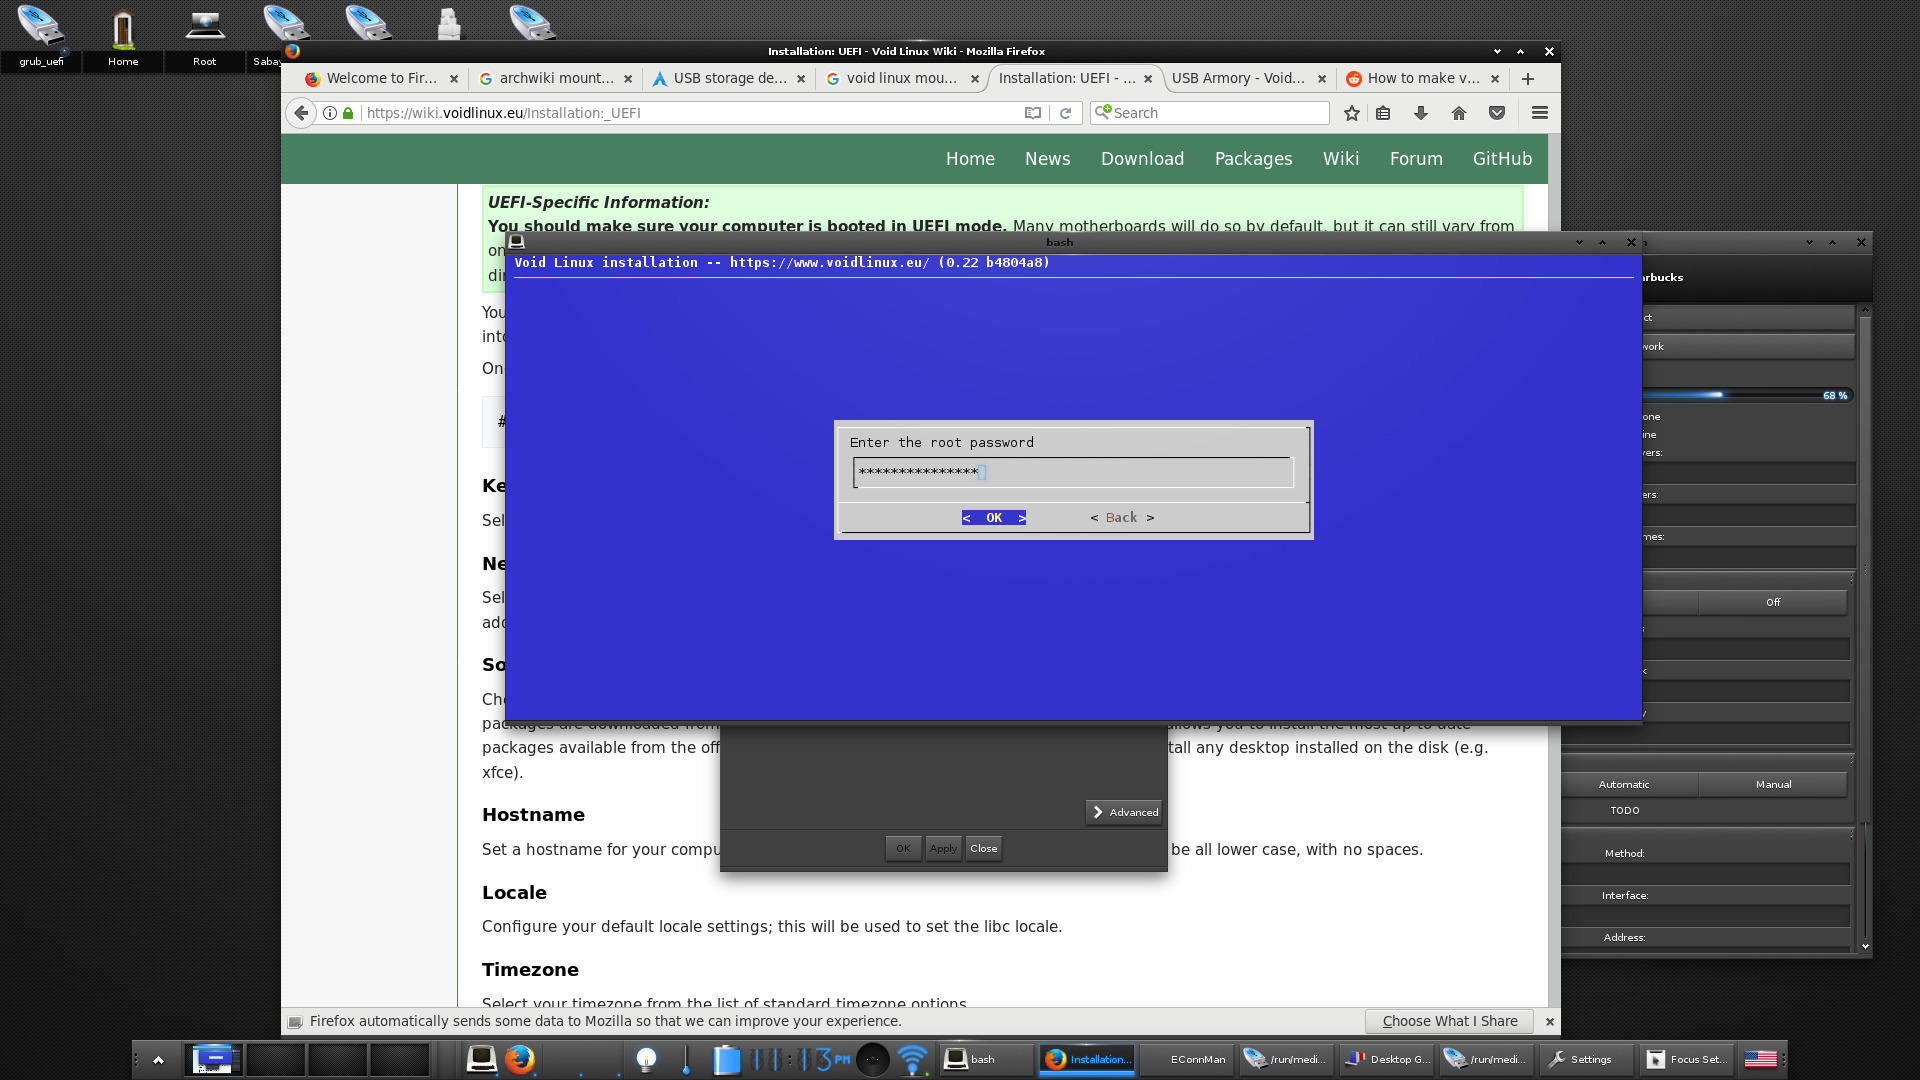Screen dimensions: 1920x1080
Task: Open the grub_uefi USB drive desktop icon
Action: 41,35
